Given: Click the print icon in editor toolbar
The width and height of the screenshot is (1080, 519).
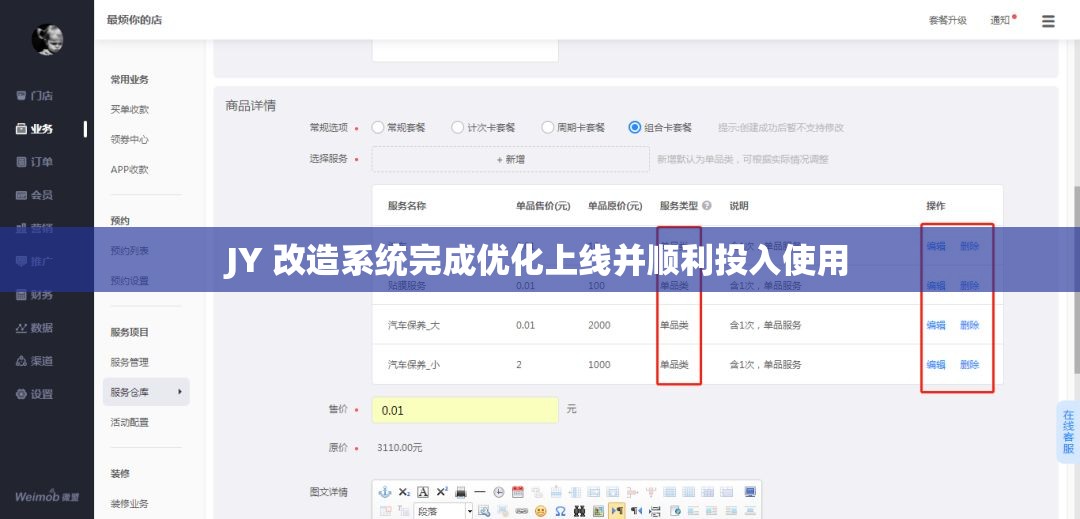Looking at the screenshot, I should click(461, 491).
